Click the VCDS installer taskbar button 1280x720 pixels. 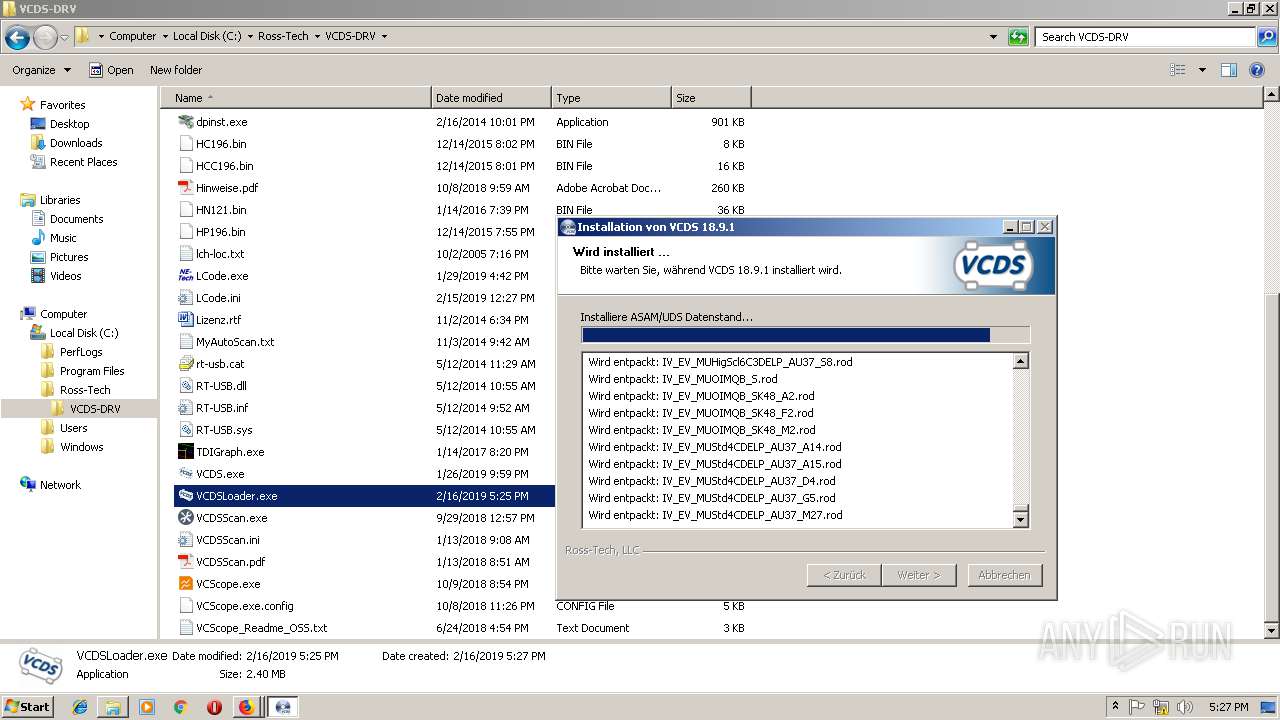pyautogui.click(x=283, y=707)
